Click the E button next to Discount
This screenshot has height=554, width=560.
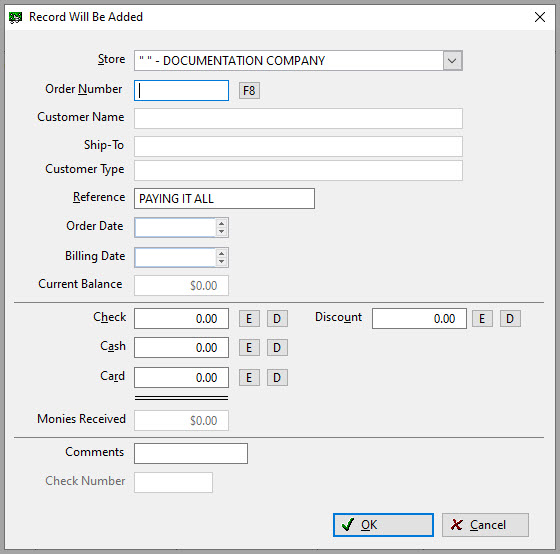click(x=482, y=318)
